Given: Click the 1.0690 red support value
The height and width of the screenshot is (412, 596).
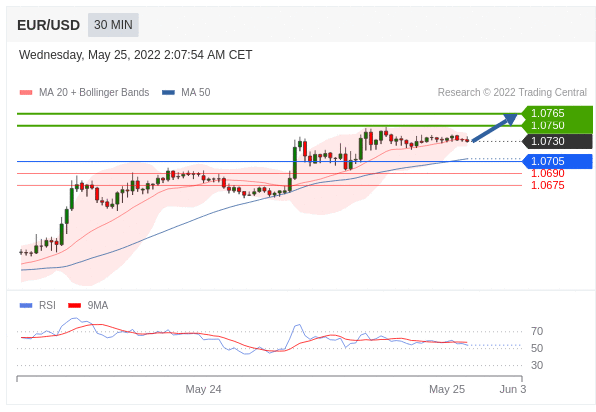Looking at the screenshot, I should (547, 173).
